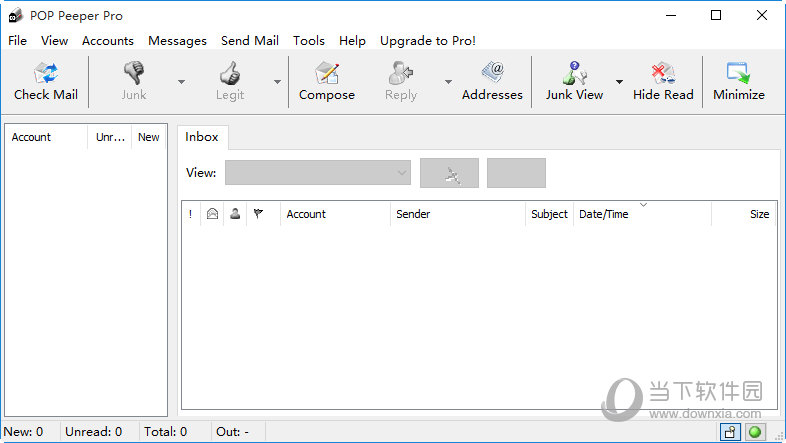This screenshot has width=786, height=443.
Task: Click Unread: 0 in status bar
Action: point(93,431)
